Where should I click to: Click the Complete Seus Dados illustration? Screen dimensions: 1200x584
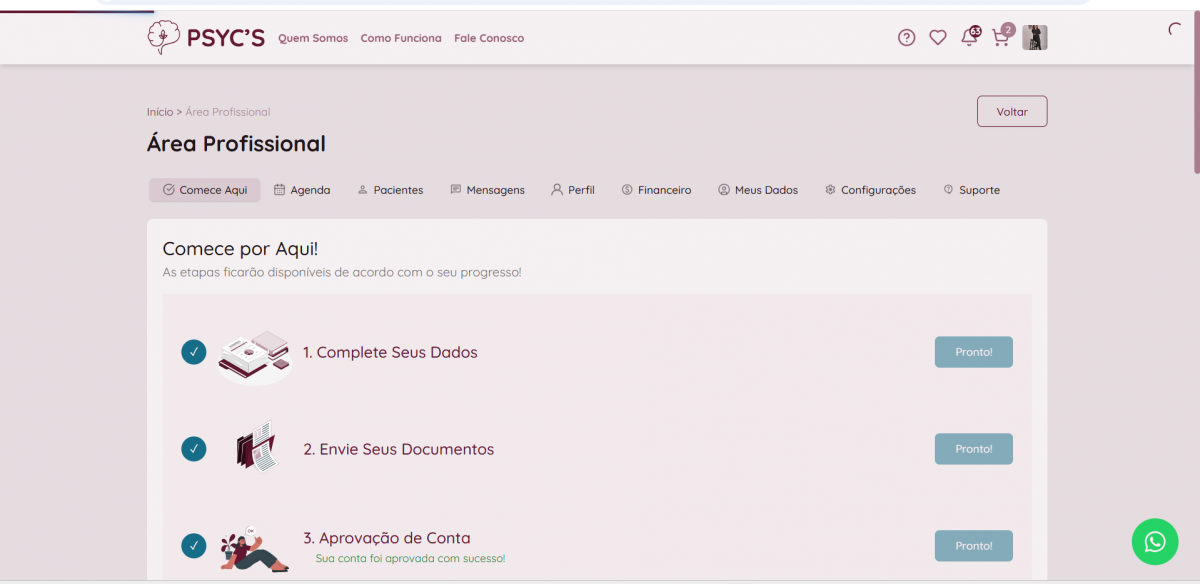point(254,355)
